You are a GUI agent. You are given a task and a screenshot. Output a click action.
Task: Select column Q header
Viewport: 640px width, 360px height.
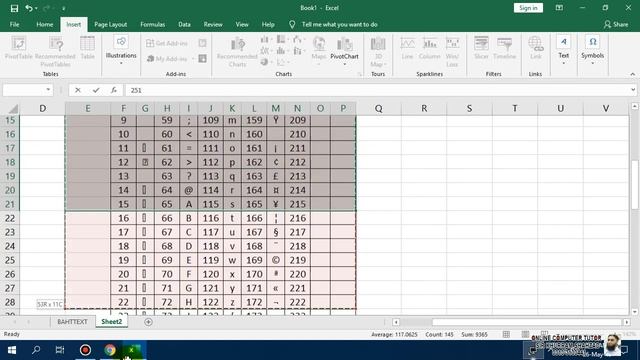(378, 109)
